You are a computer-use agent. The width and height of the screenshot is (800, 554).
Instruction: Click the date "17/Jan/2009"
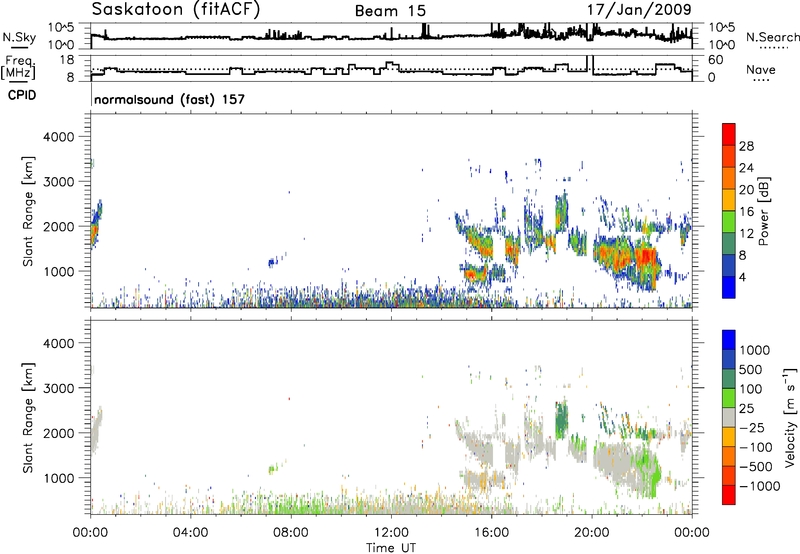[639, 10]
